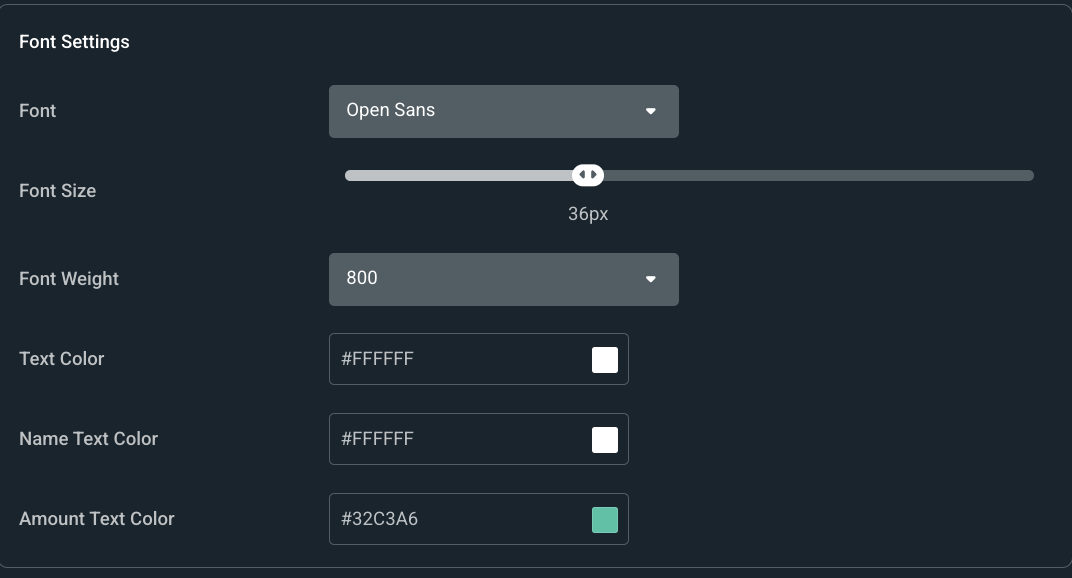Open the Font Weight dropdown showing 800
1072x578 pixels.
pyautogui.click(x=480, y=279)
